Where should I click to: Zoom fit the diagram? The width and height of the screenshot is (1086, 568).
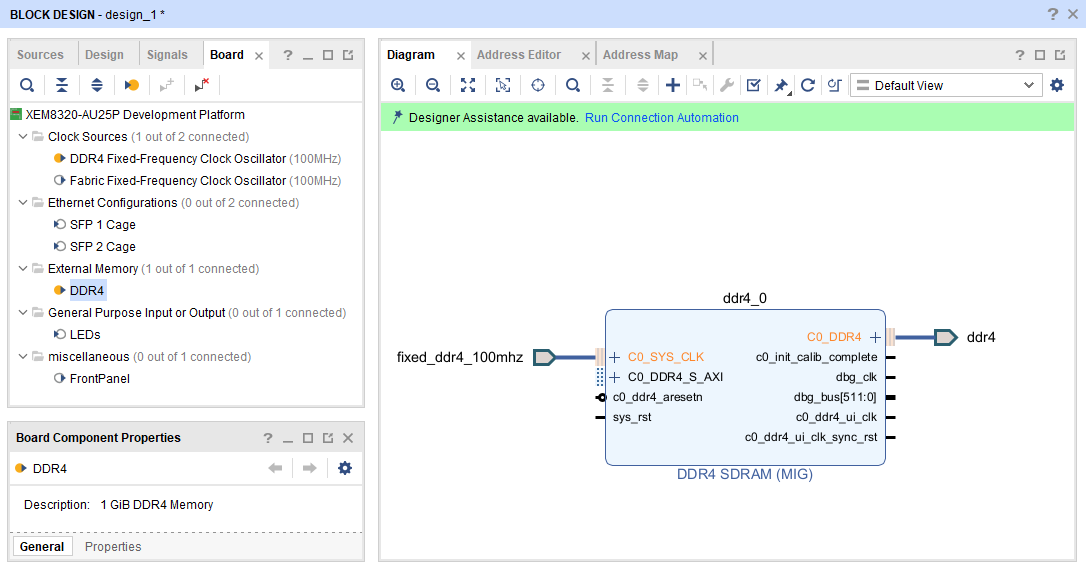[x=468, y=85]
